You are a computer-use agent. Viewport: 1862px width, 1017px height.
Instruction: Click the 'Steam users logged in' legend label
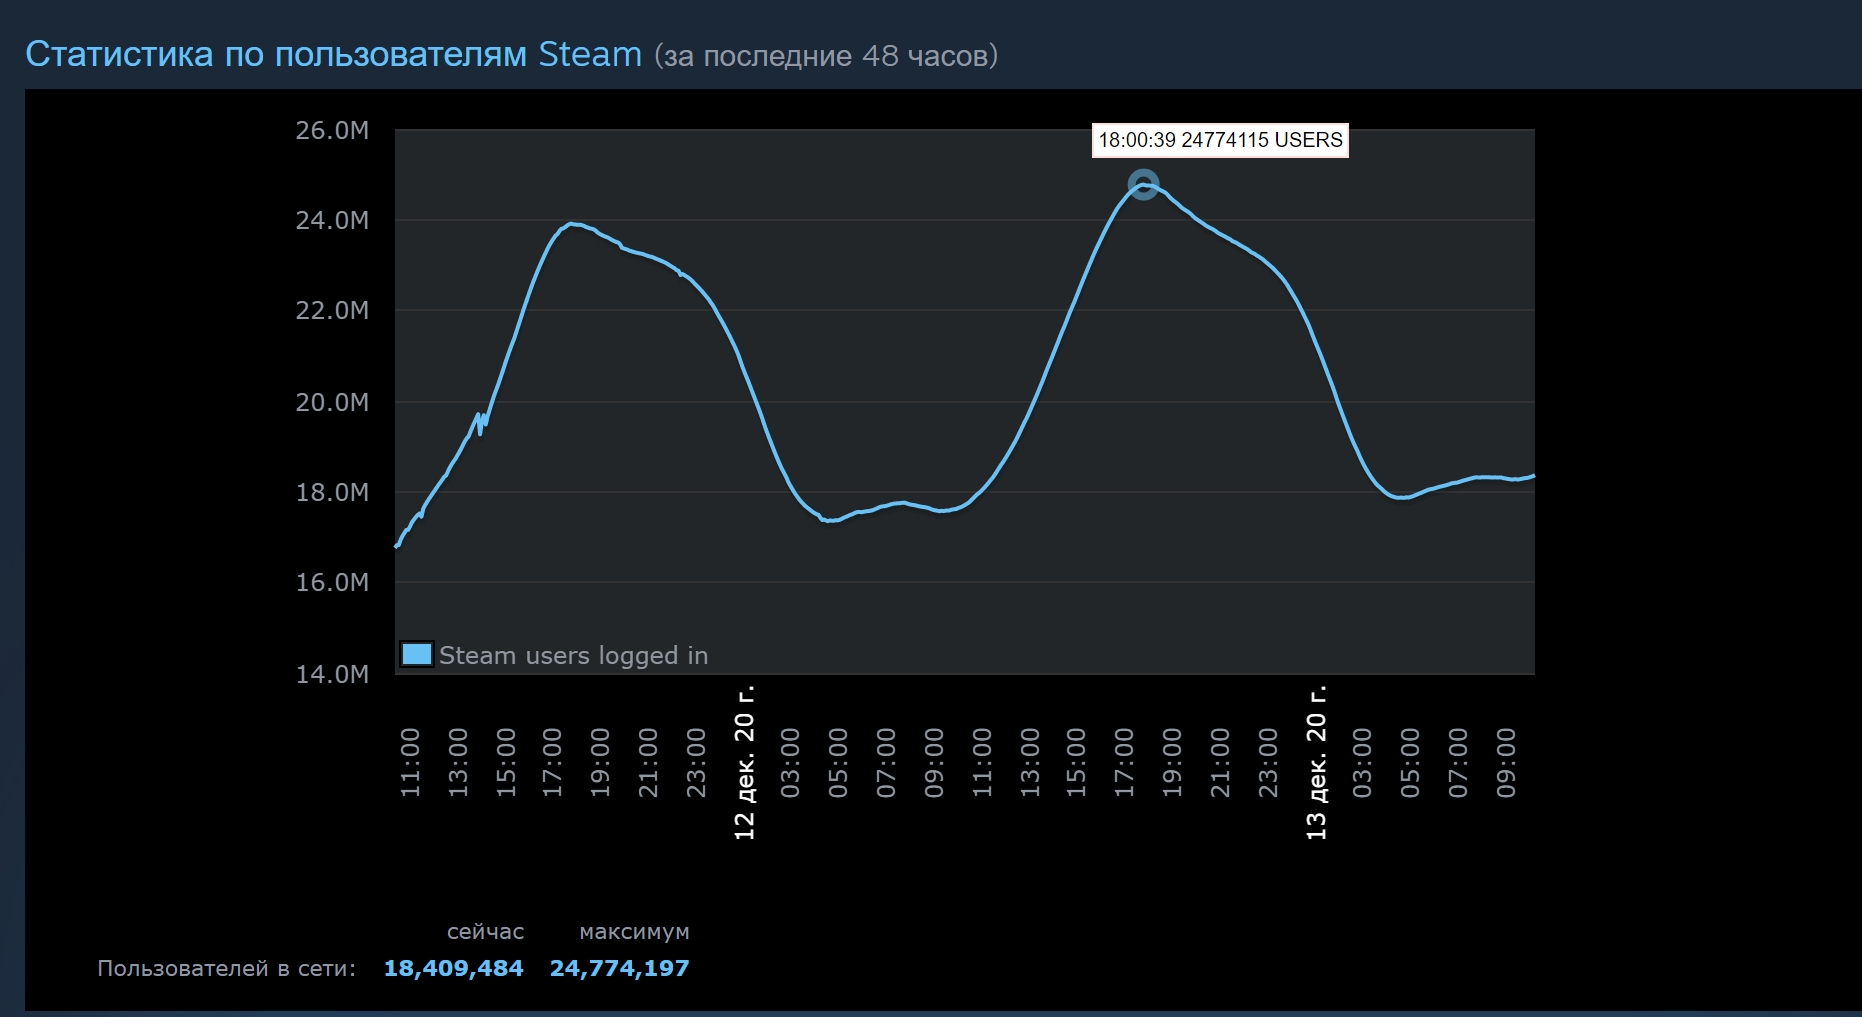click(x=573, y=656)
